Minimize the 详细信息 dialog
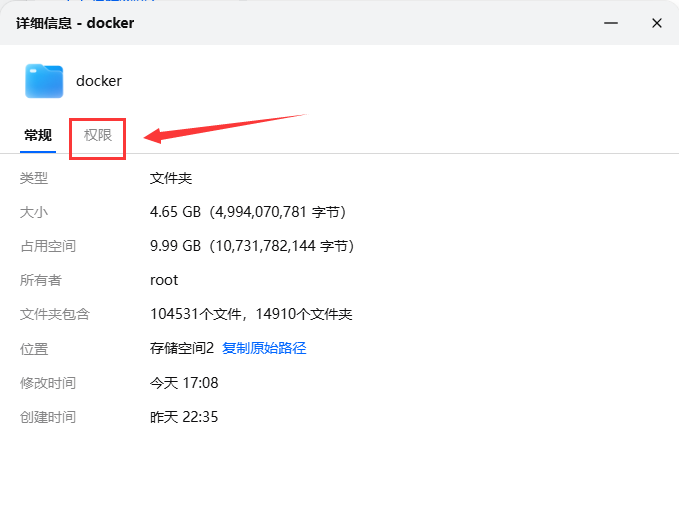 pos(611,23)
